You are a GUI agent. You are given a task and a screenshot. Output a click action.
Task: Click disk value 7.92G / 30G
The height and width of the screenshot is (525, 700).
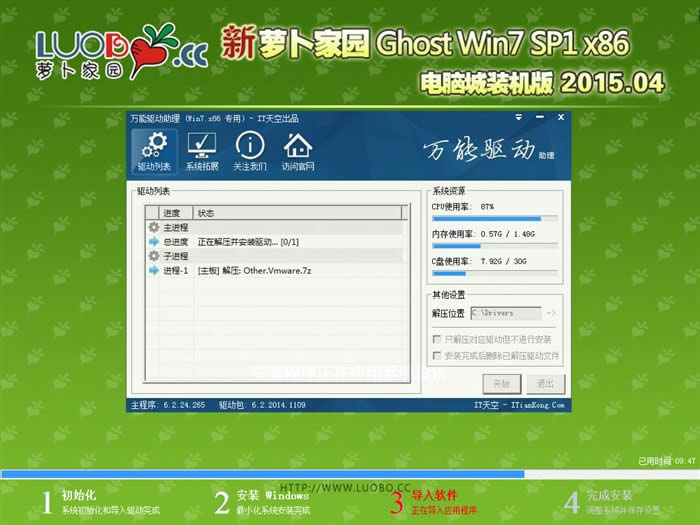point(503,261)
